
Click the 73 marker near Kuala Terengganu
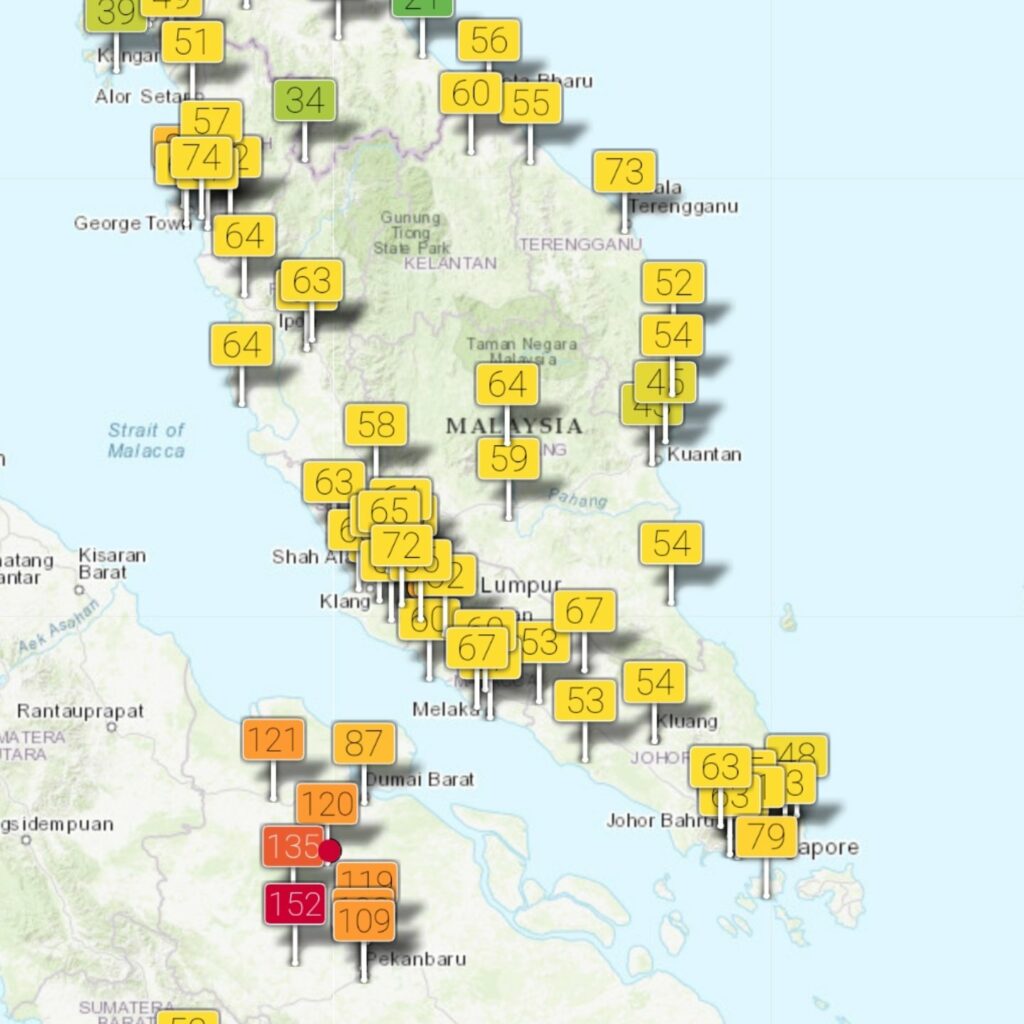pos(625,172)
